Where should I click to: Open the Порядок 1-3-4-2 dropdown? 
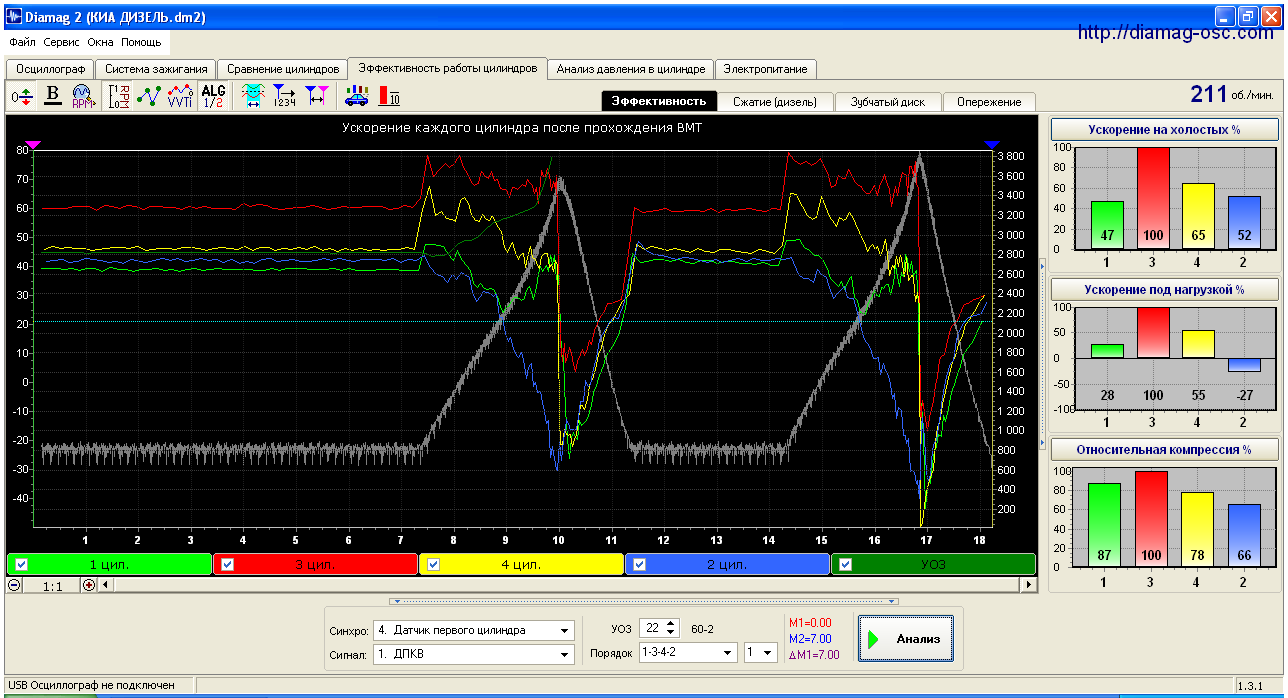[x=726, y=652]
